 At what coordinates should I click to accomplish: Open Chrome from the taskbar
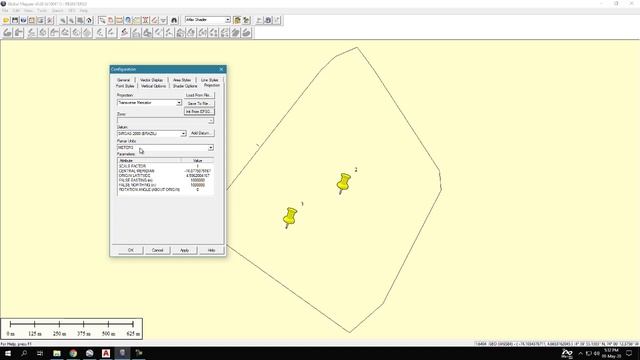point(73,353)
